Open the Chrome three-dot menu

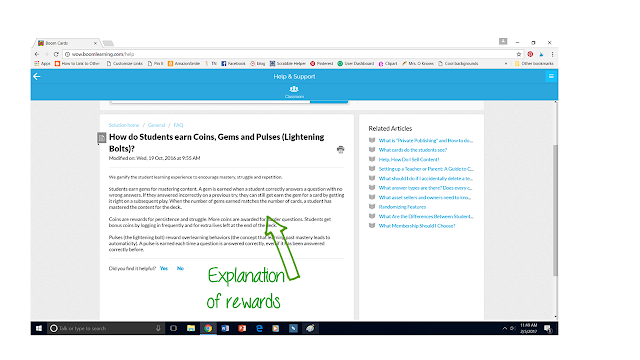[x=552, y=54]
